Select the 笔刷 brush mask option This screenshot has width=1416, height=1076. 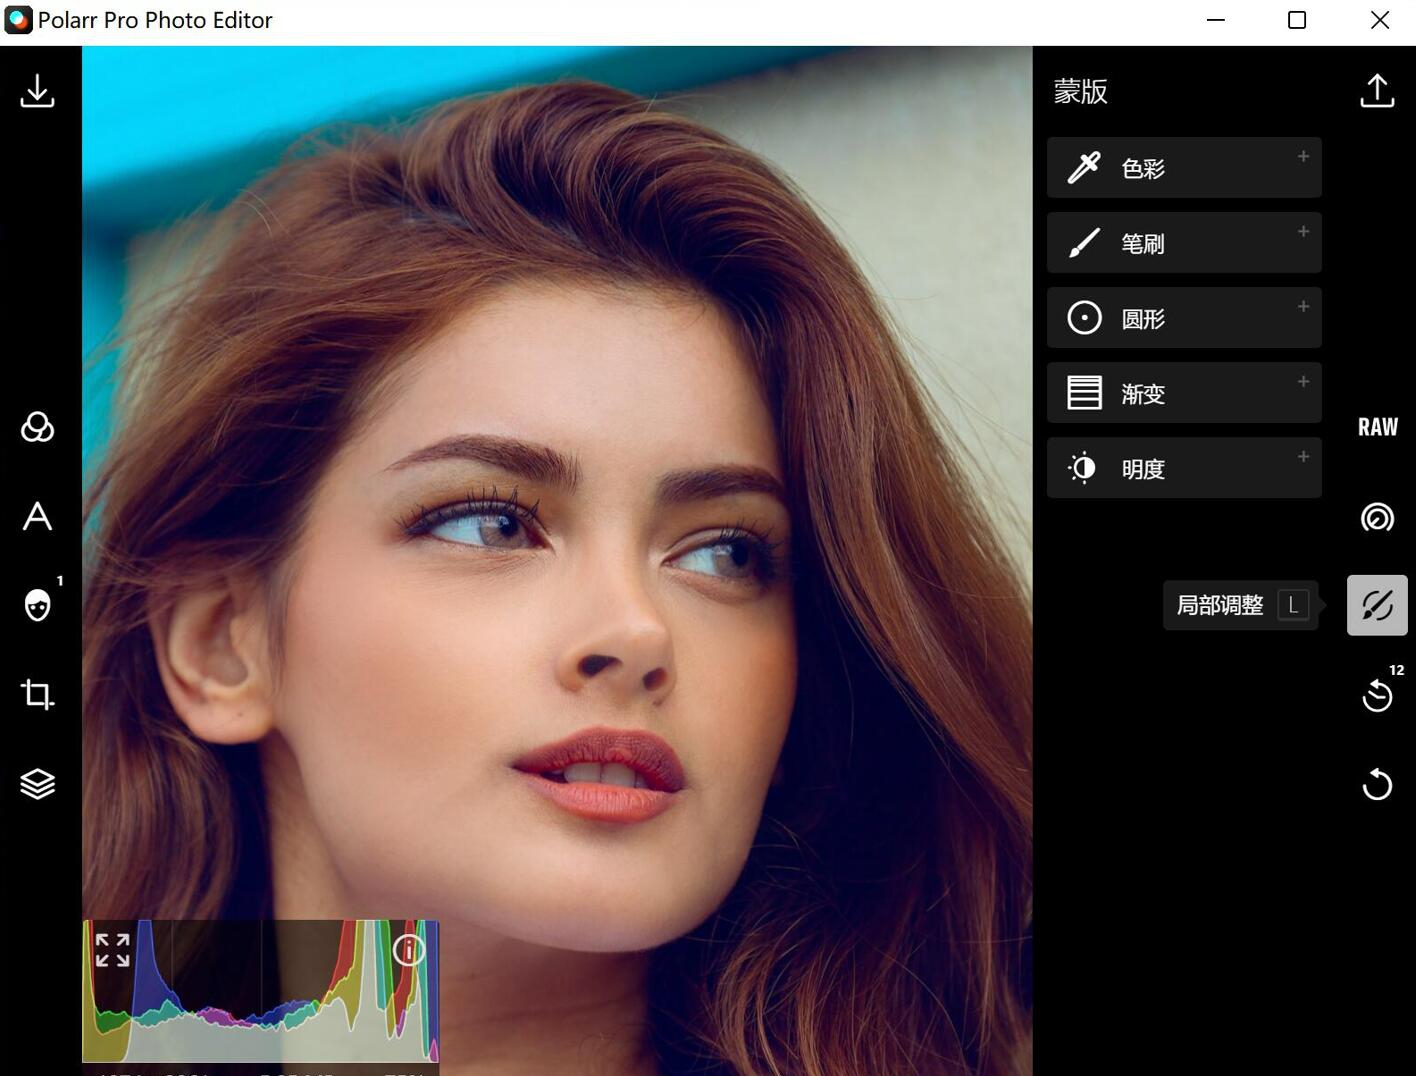pos(1183,242)
